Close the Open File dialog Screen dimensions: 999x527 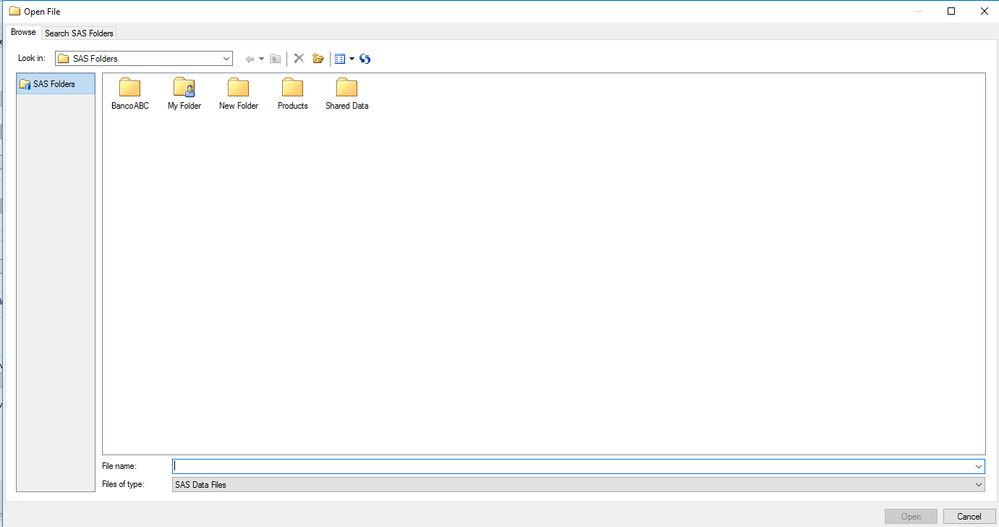pyautogui.click(x=984, y=11)
